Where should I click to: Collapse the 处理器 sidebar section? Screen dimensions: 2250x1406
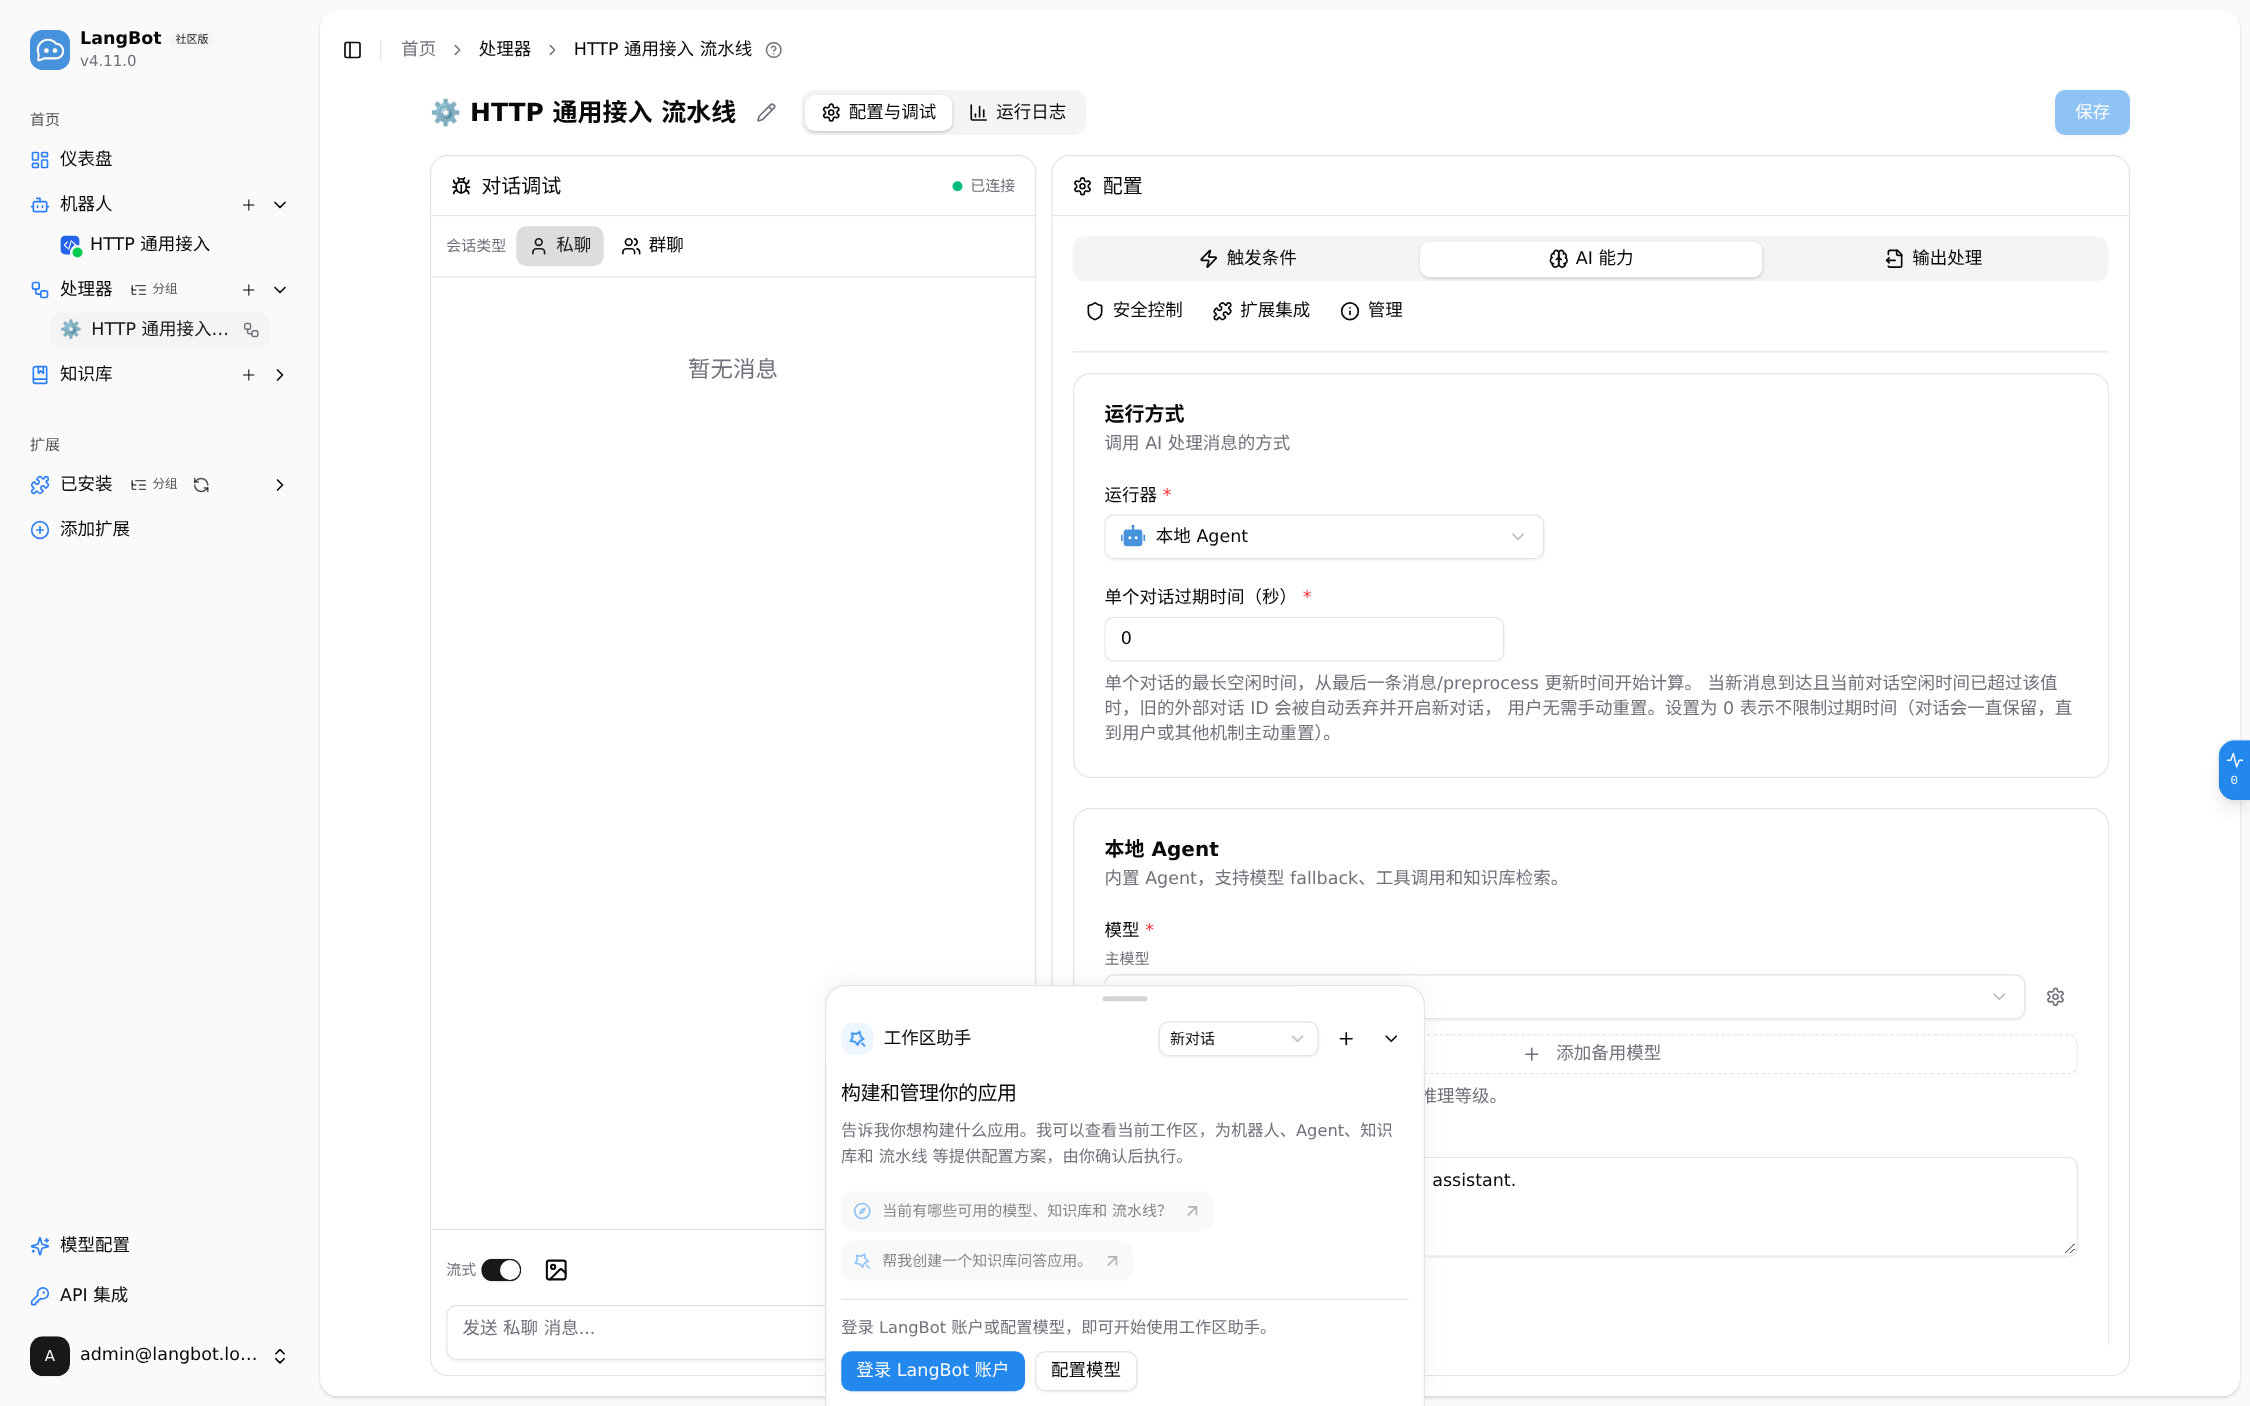point(280,290)
